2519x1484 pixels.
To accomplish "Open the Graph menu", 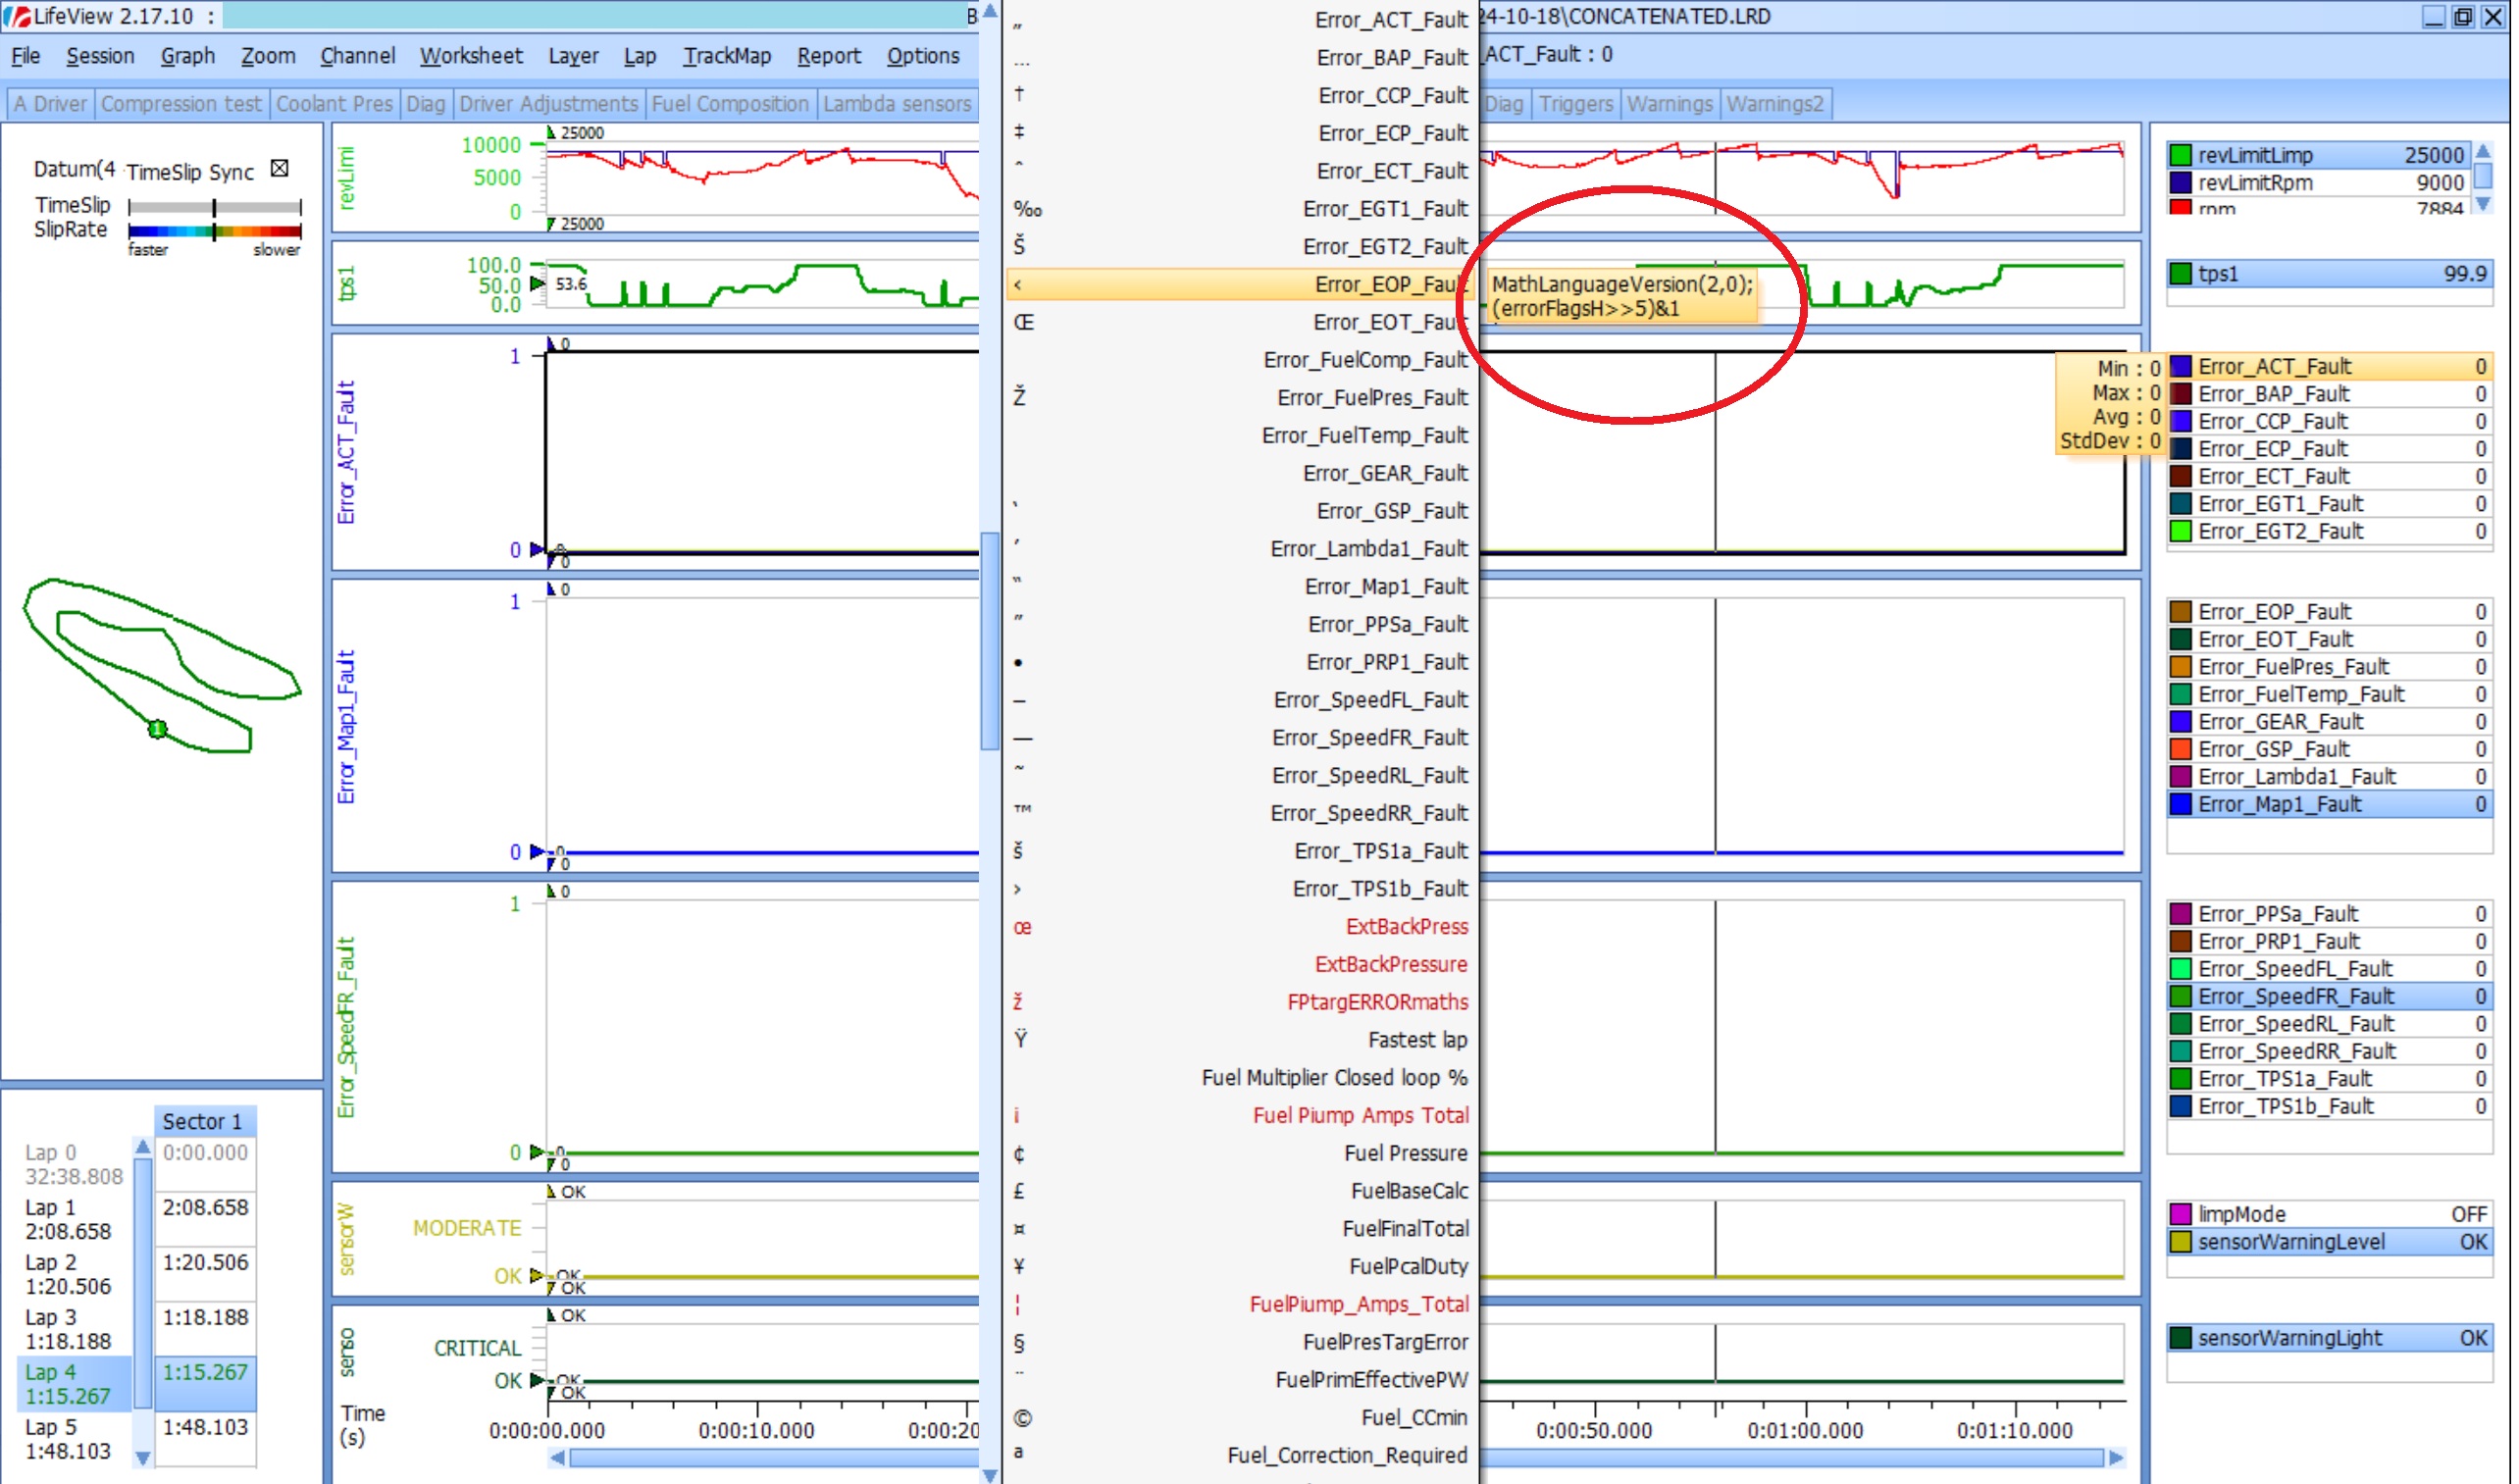I will pos(188,56).
